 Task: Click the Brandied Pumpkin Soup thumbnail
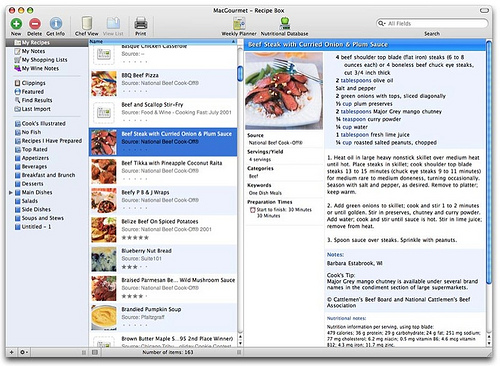pos(104,317)
